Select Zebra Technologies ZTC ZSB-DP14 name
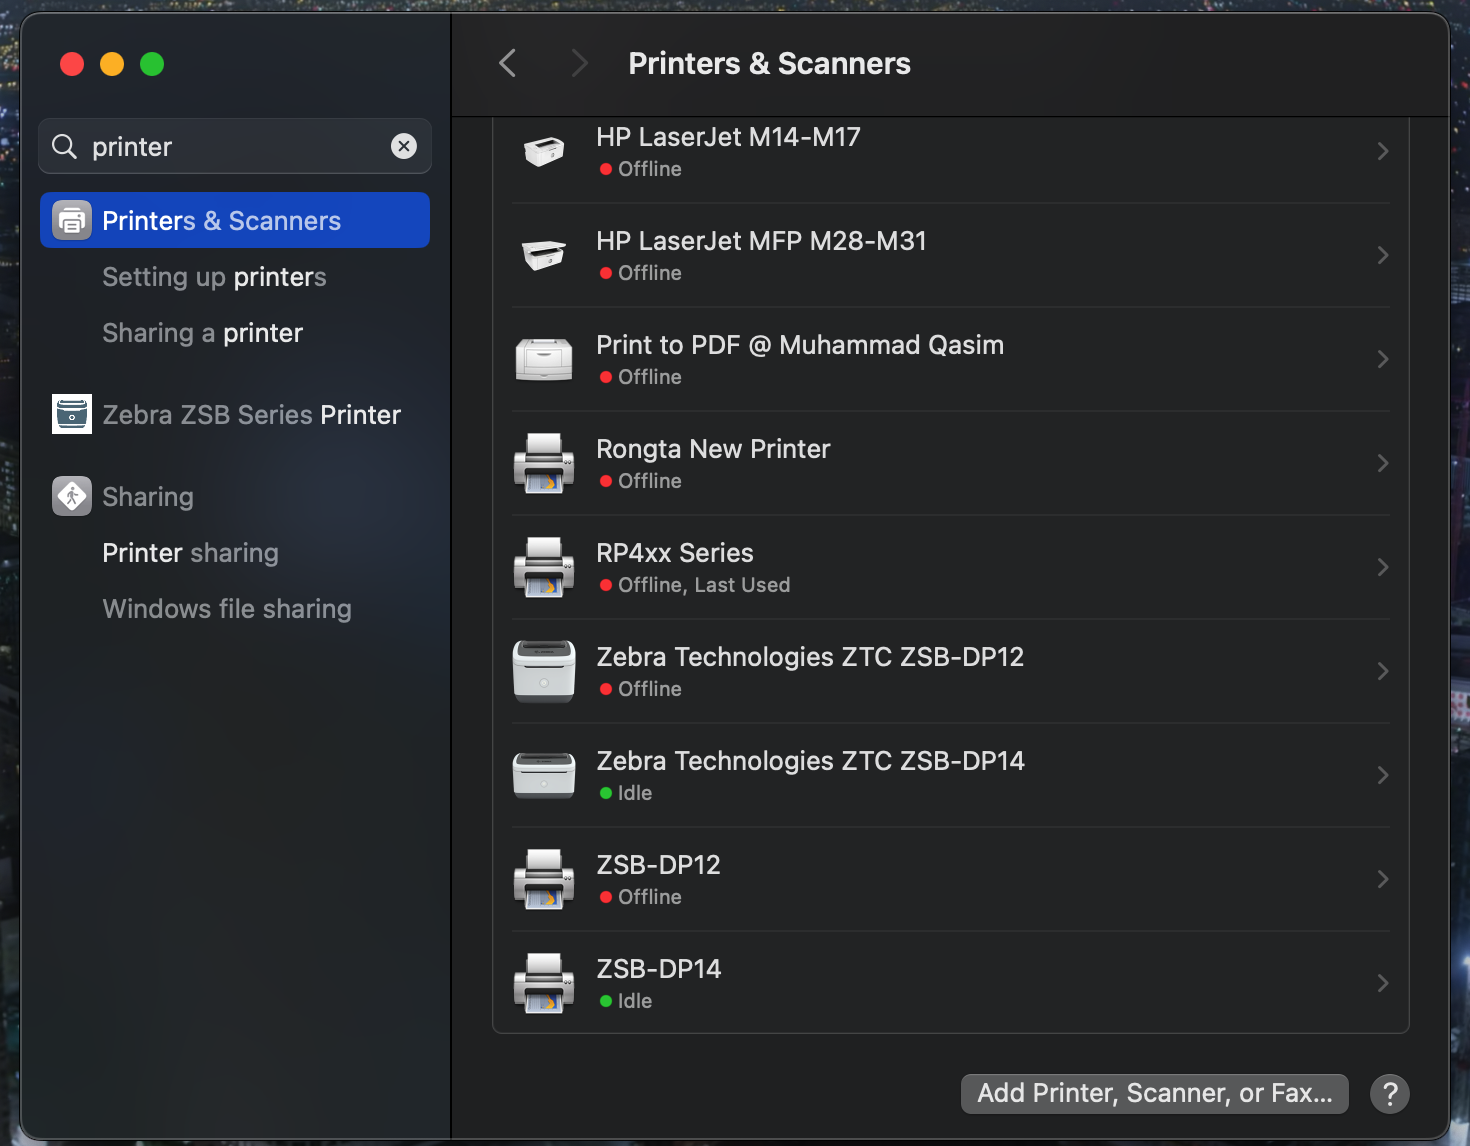Image resolution: width=1470 pixels, height=1146 pixels. tap(810, 761)
